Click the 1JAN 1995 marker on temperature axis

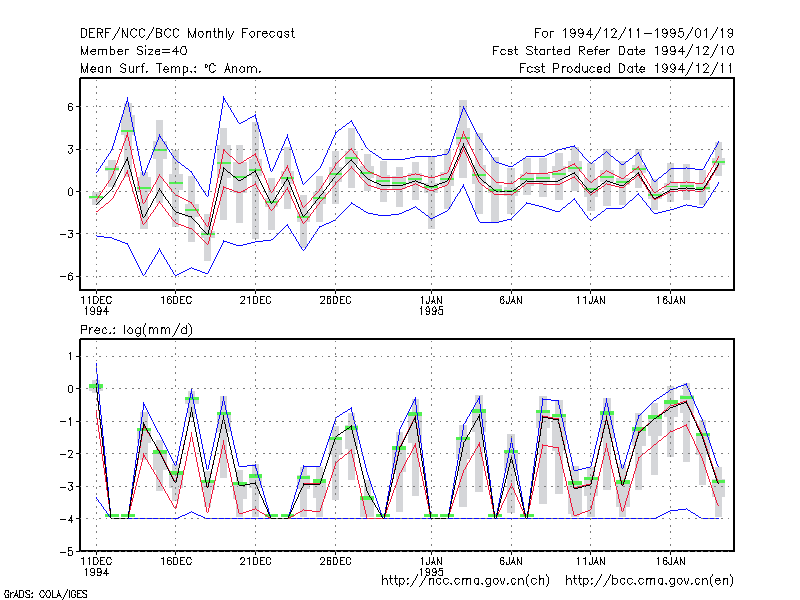click(431, 306)
